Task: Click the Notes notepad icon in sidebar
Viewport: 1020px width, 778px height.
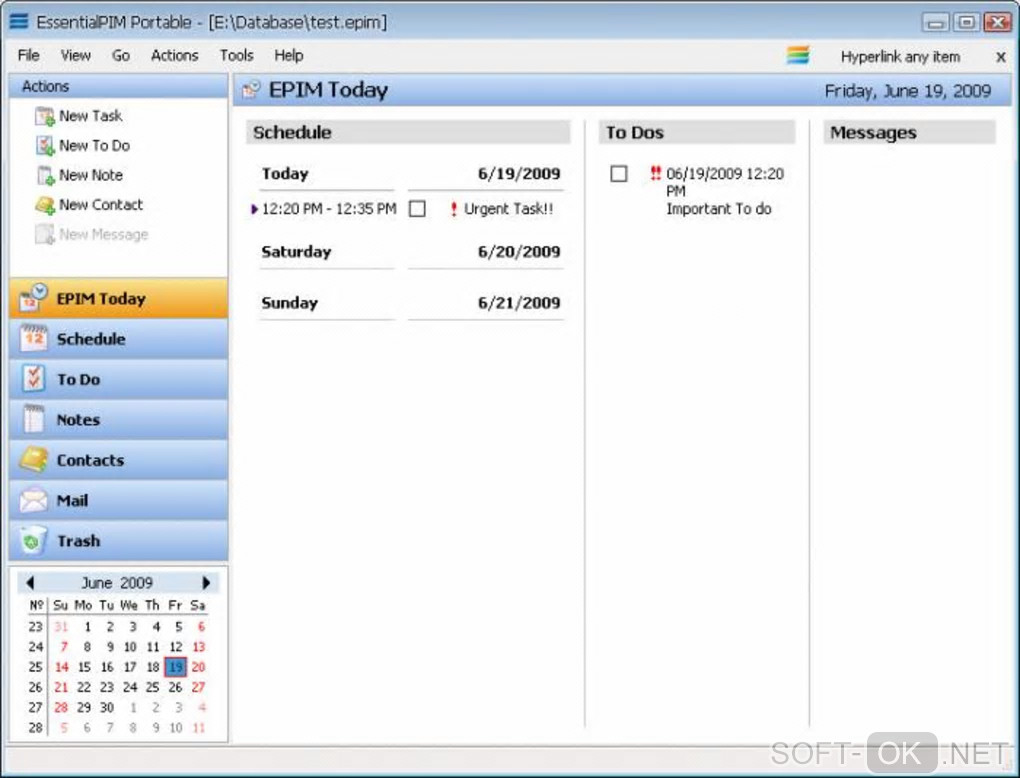Action: tap(33, 419)
